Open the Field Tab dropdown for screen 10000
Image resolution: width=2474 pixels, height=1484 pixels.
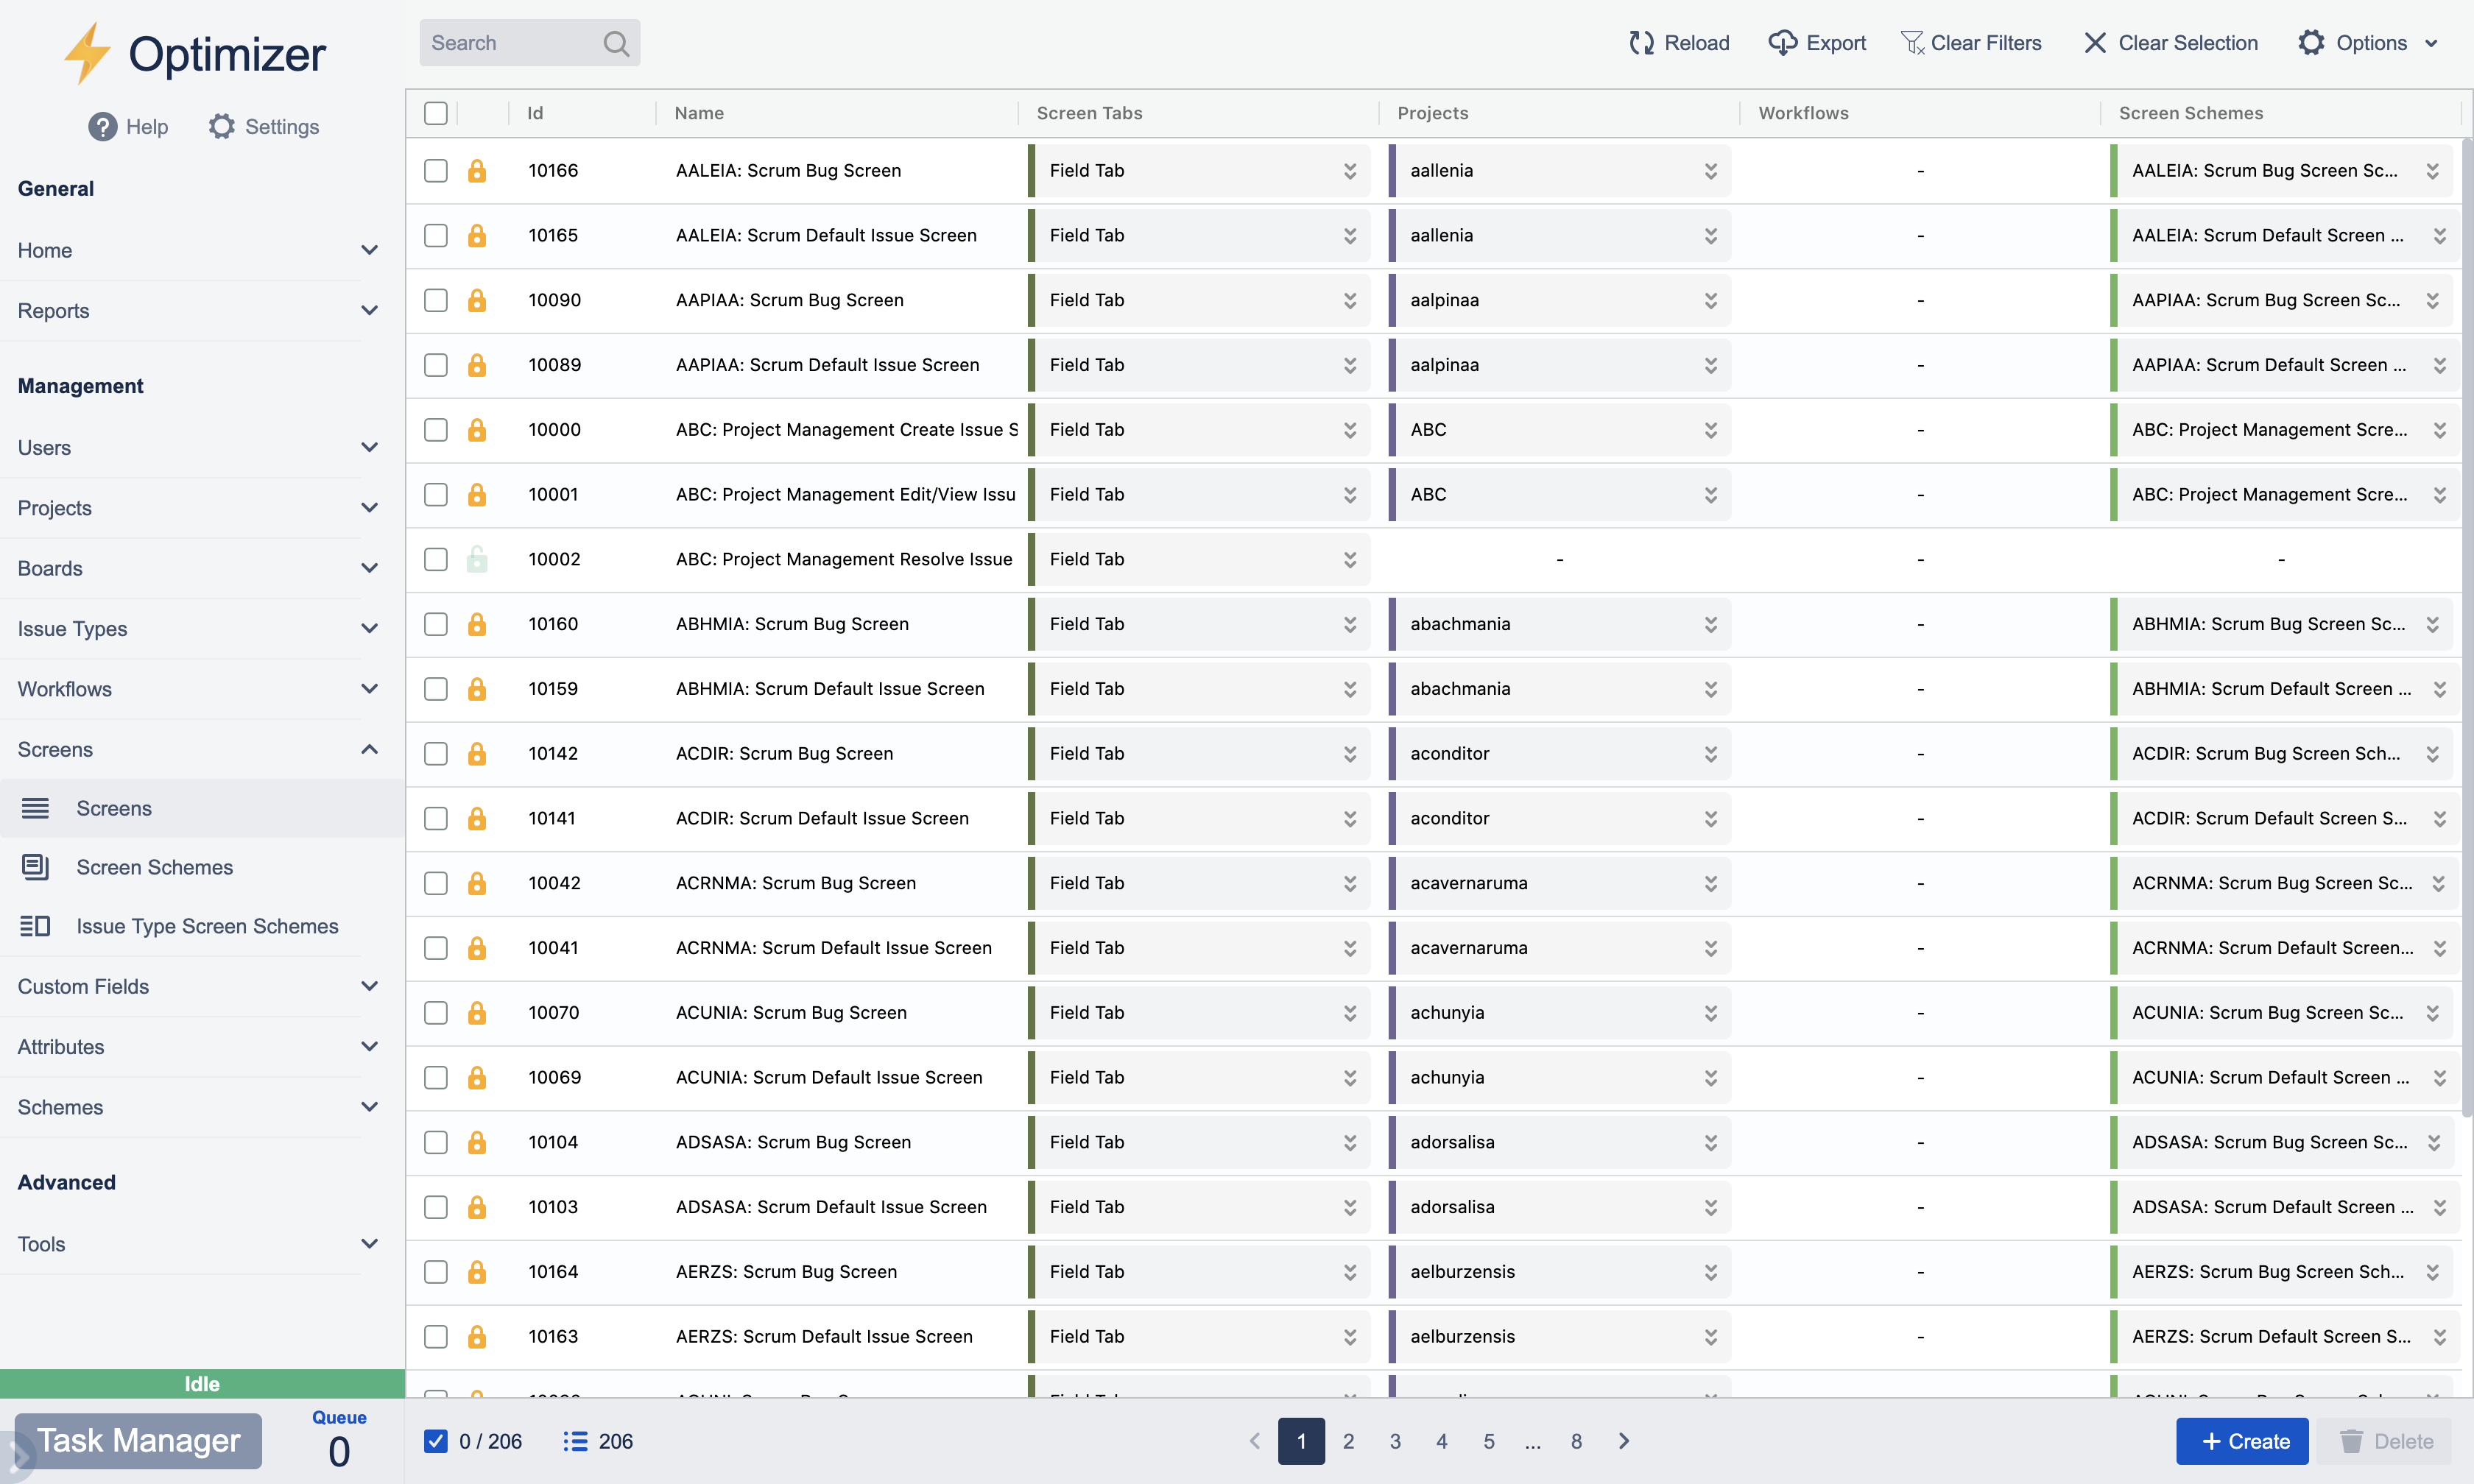(x=1349, y=429)
